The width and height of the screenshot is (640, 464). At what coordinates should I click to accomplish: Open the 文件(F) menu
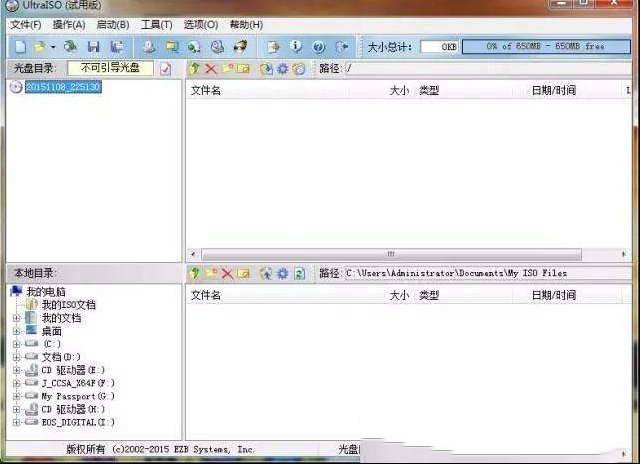coord(26,25)
